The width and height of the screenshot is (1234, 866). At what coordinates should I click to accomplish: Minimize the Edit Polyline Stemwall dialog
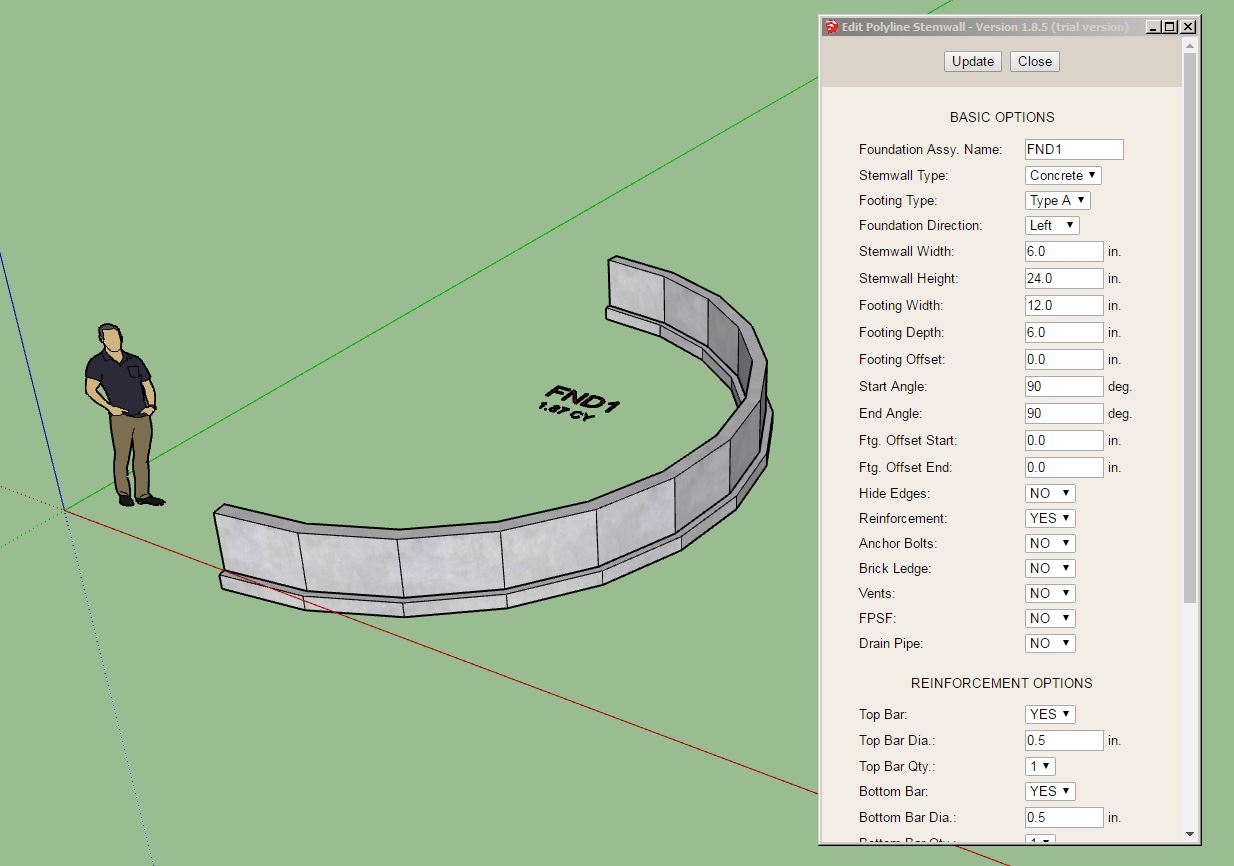pyautogui.click(x=1153, y=27)
